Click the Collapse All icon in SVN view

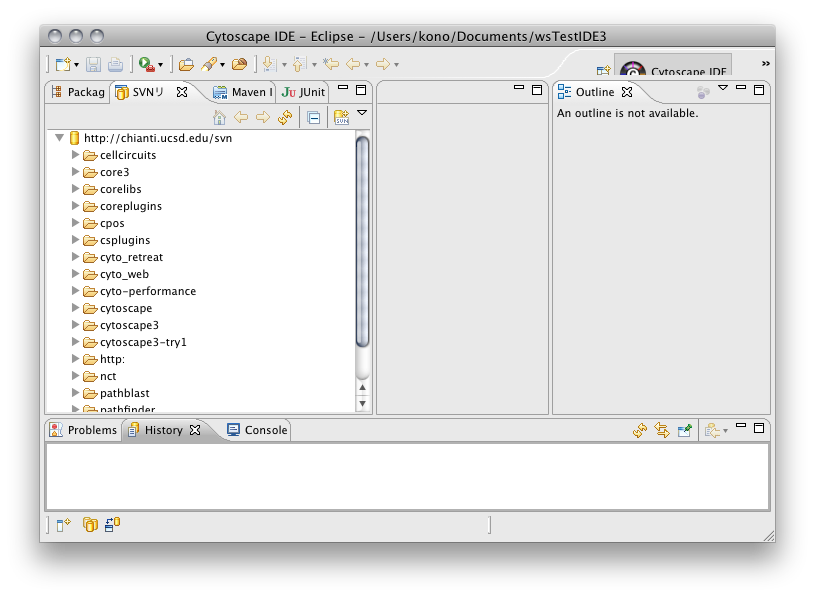click(313, 118)
